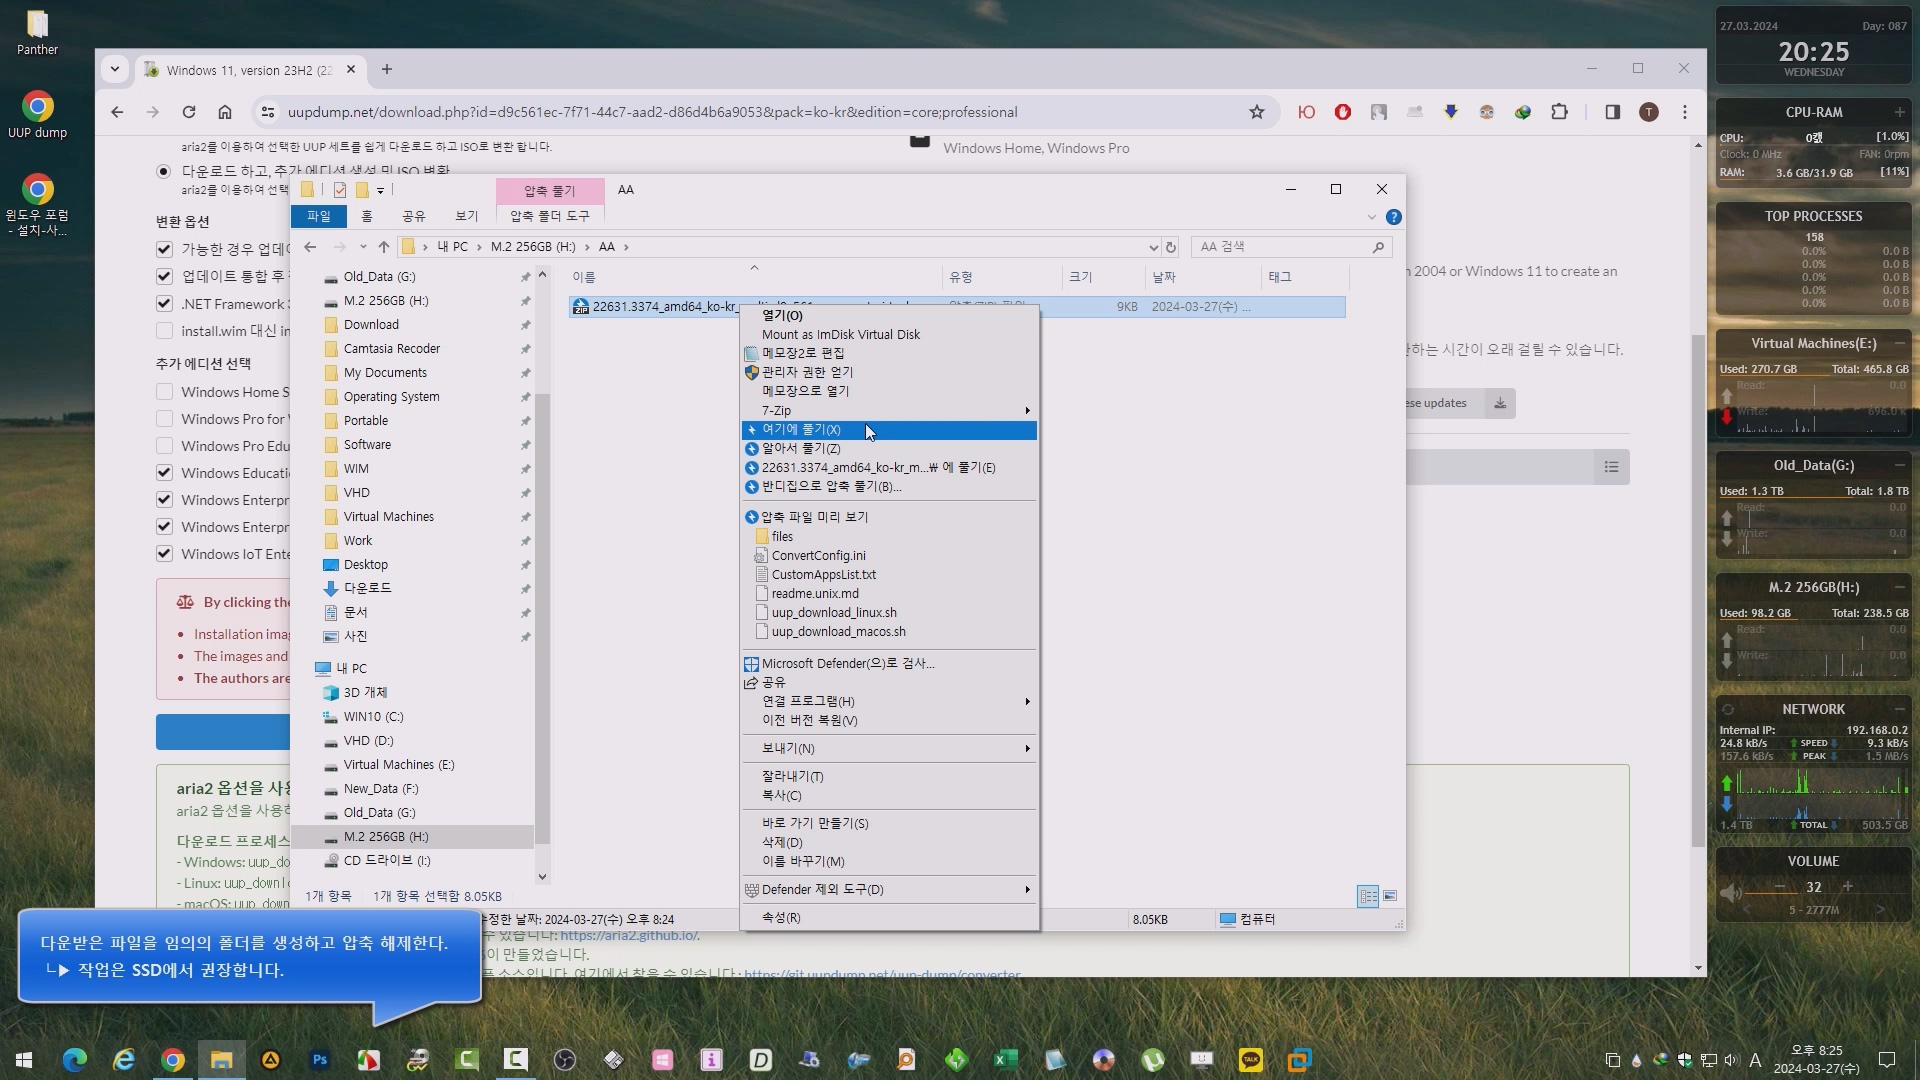
Task: Open Chrome tab search dropdown
Action: pos(115,70)
